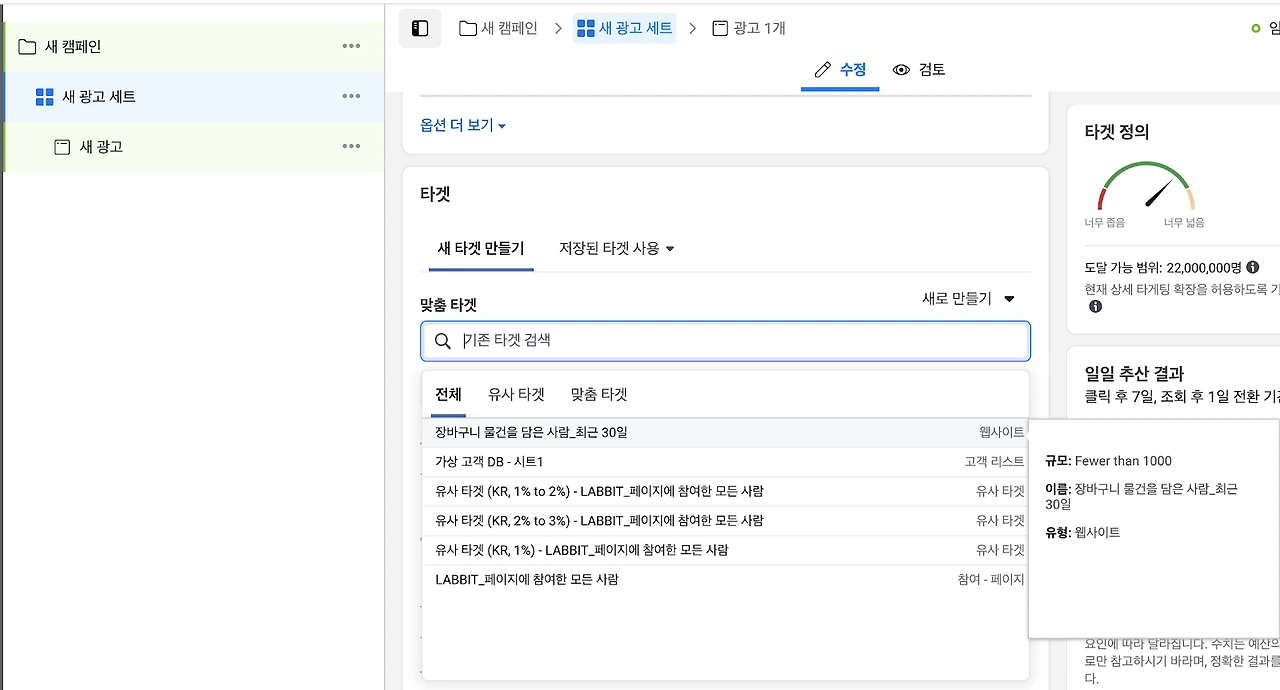Click the ad icon in breadcrumb
The image size is (1280, 690).
click(720, 28)
